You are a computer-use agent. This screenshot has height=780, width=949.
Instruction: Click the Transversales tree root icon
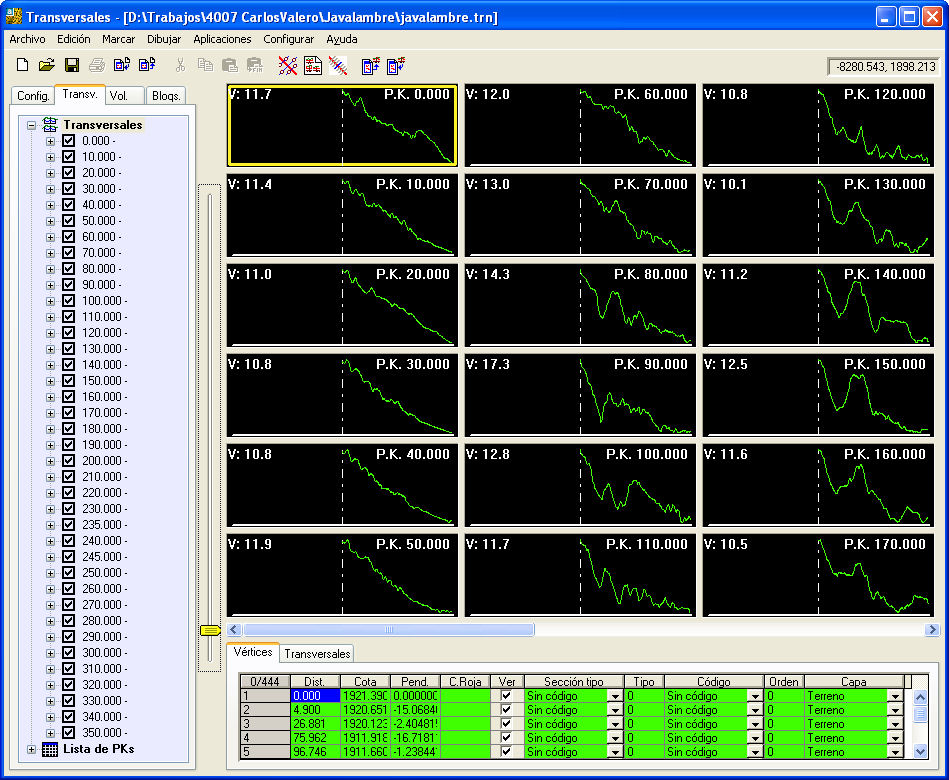click(x=50, y=125)
